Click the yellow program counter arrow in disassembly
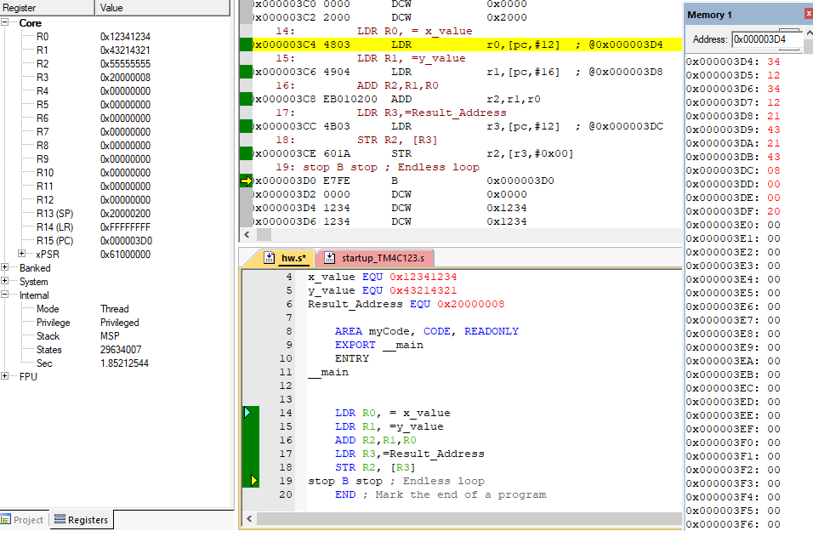The height and width of the screenshot is (543, 814). coord(246,181)
